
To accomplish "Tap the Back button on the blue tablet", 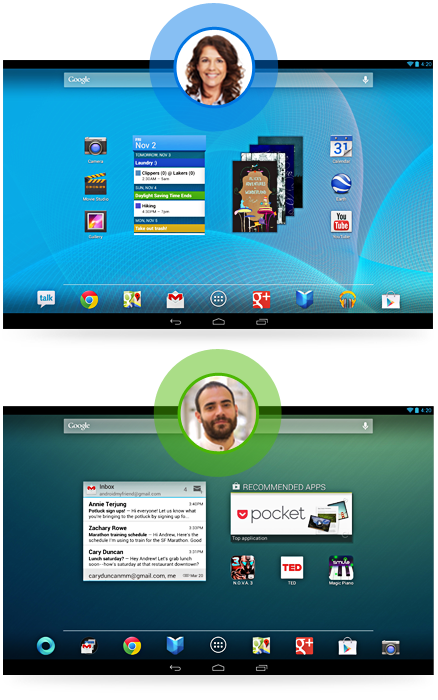I will pos(175,322).
